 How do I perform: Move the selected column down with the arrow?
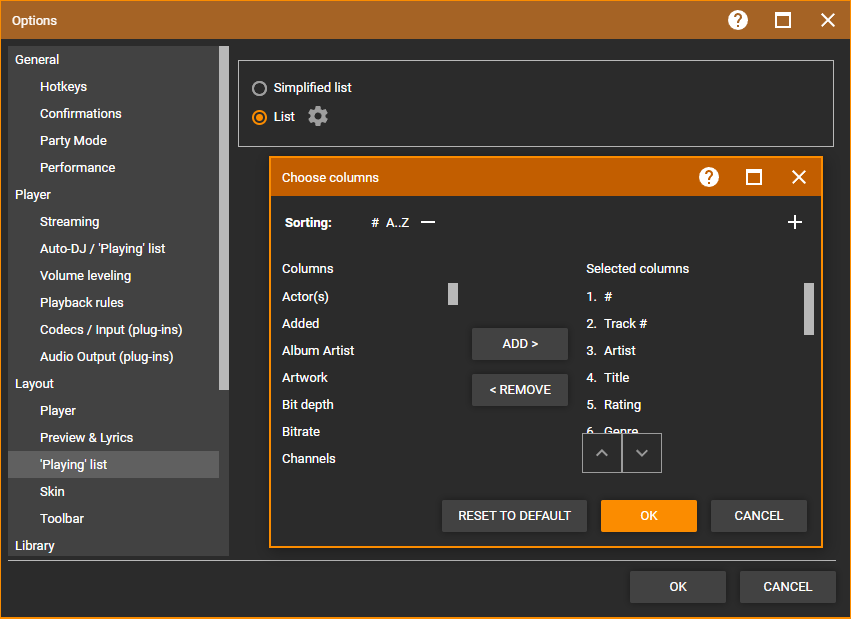click(641, 452)
